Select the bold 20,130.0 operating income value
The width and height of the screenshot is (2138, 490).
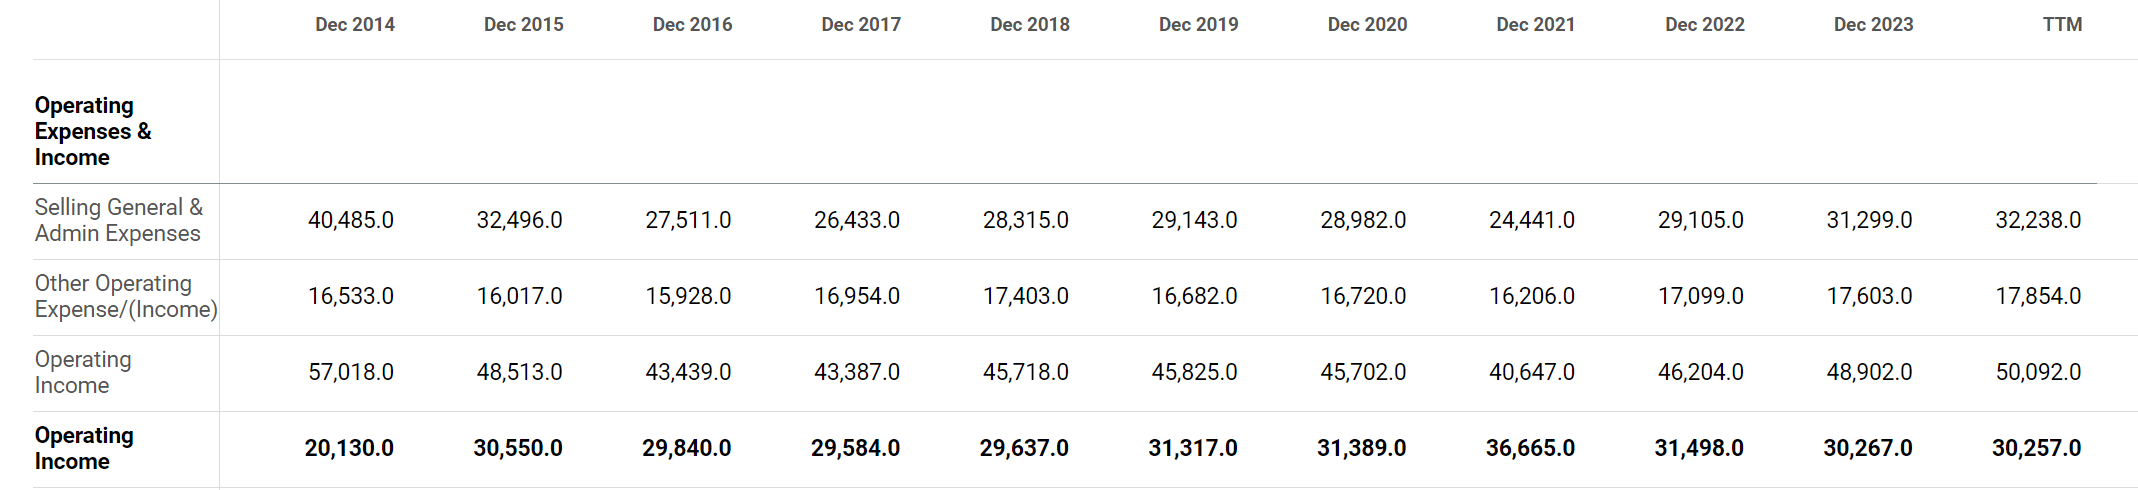coord(348,448)
